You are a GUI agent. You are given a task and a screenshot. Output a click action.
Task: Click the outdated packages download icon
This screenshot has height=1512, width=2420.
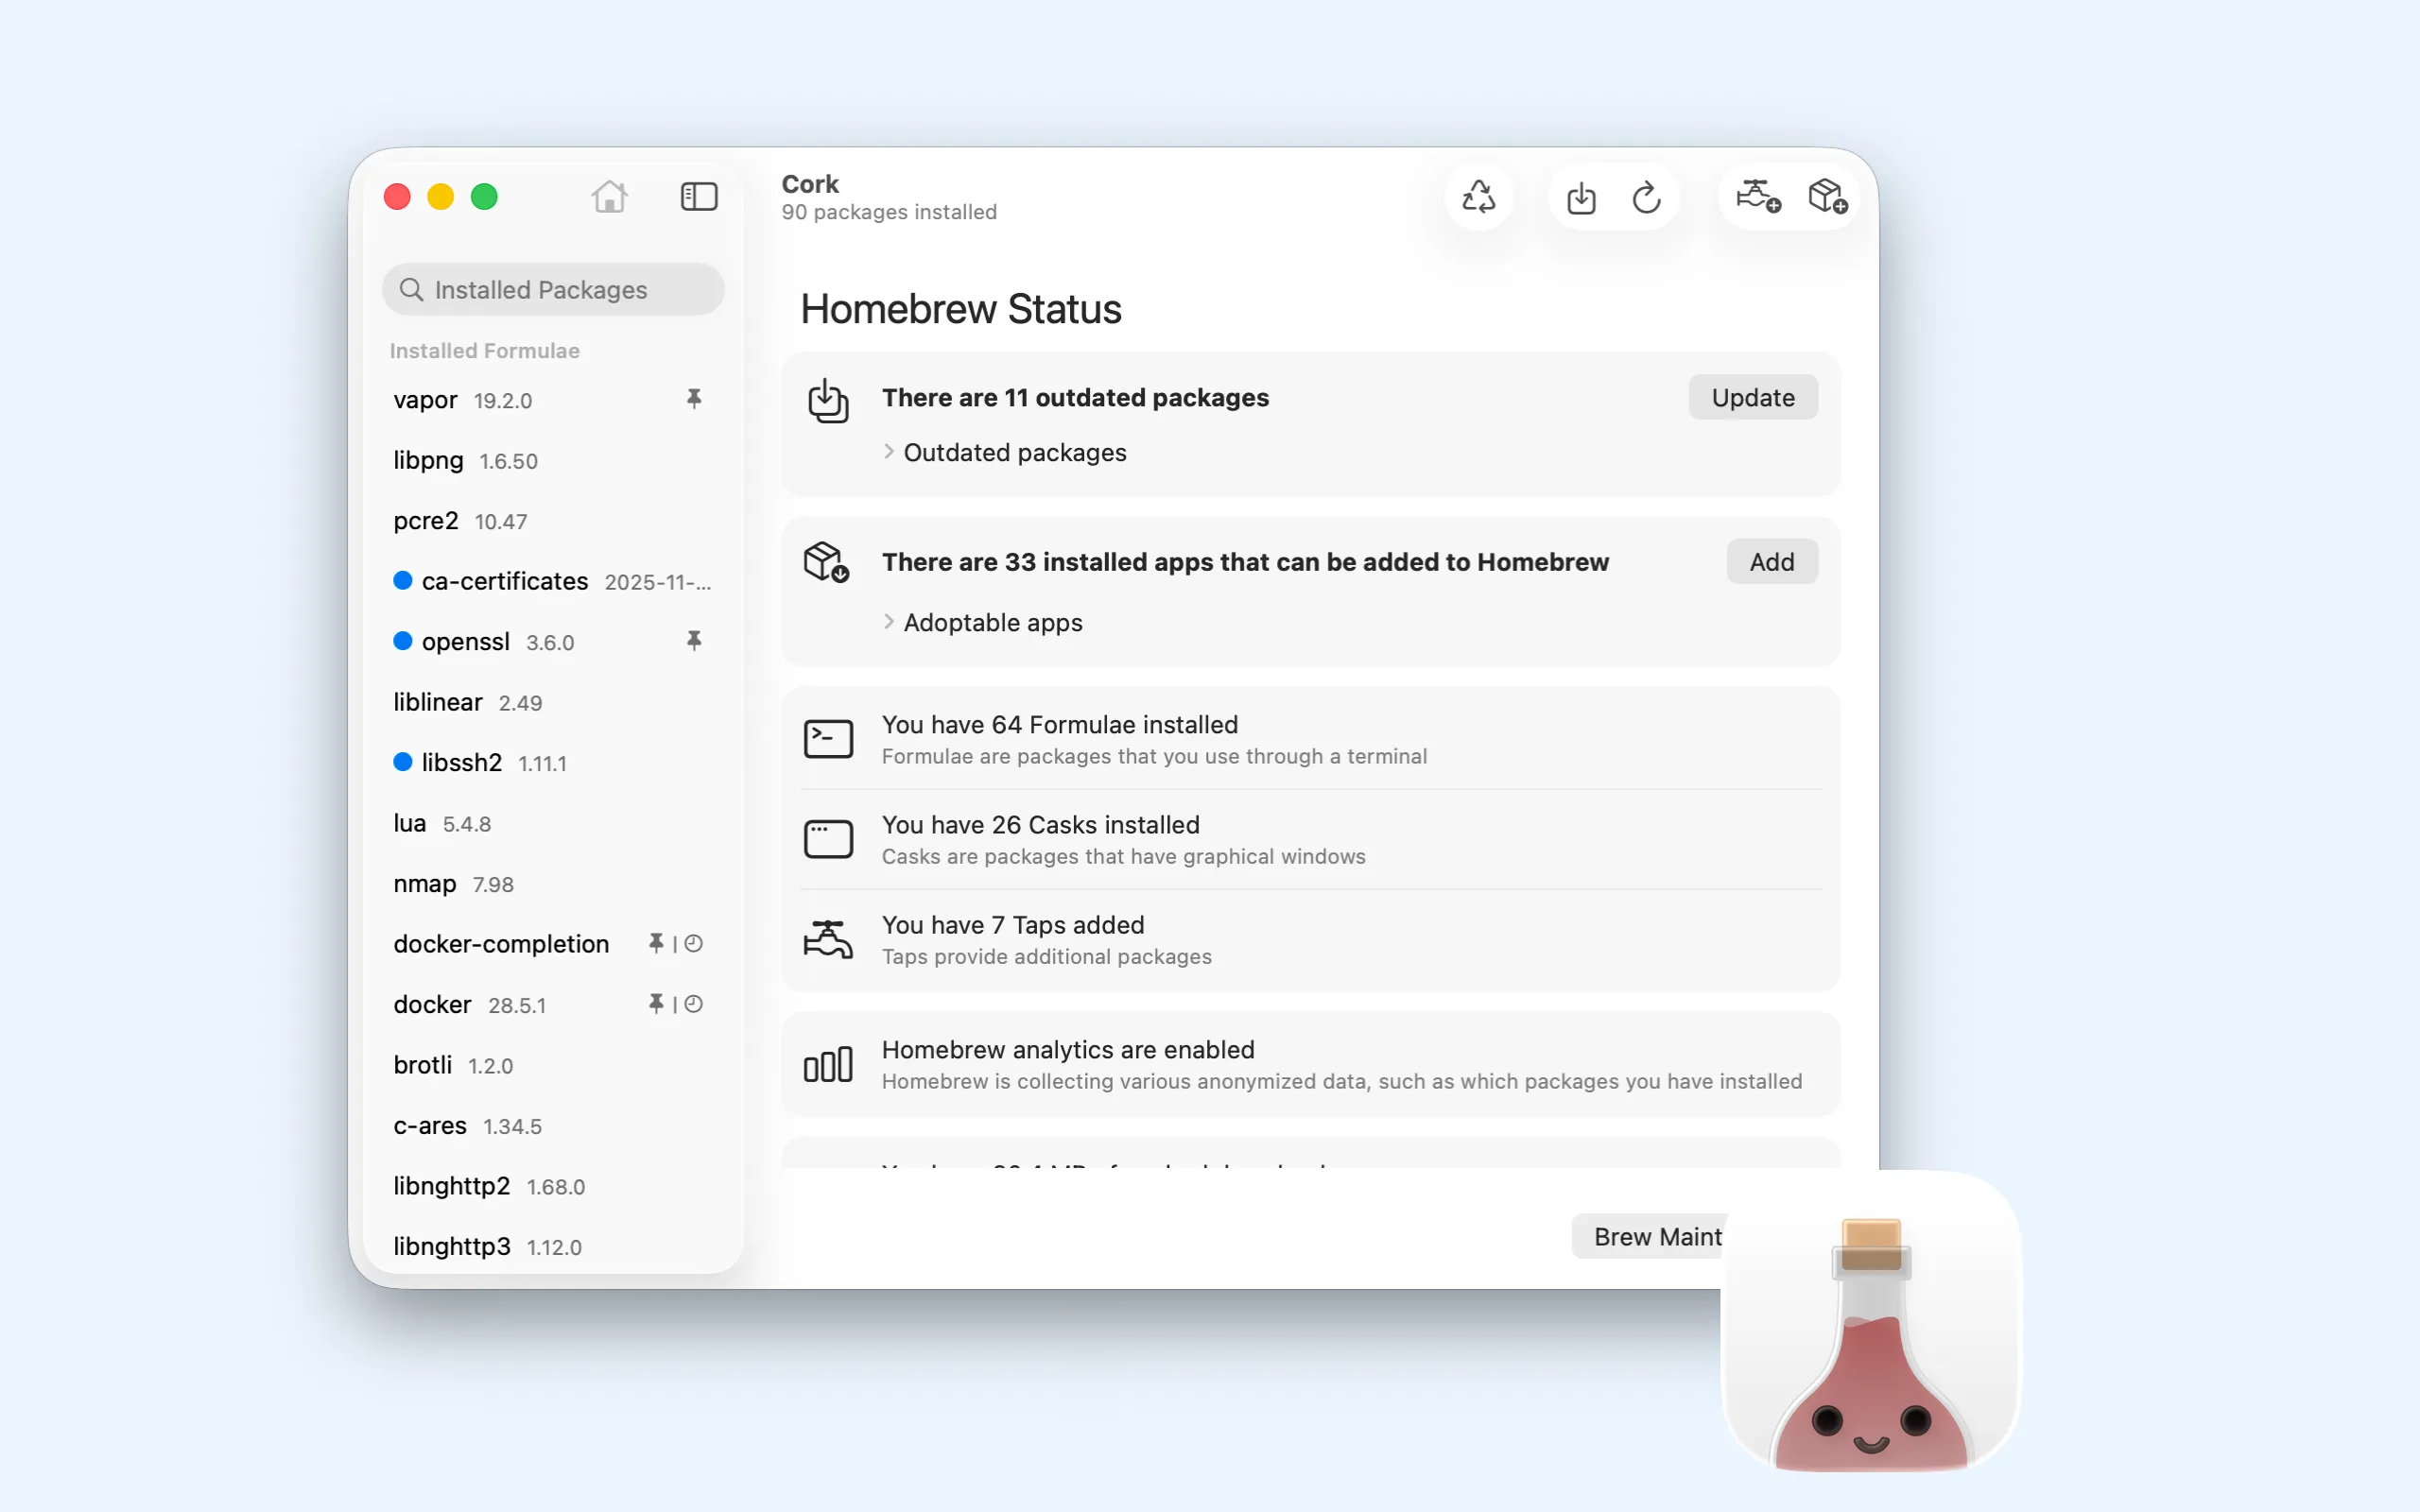(828, 401)
